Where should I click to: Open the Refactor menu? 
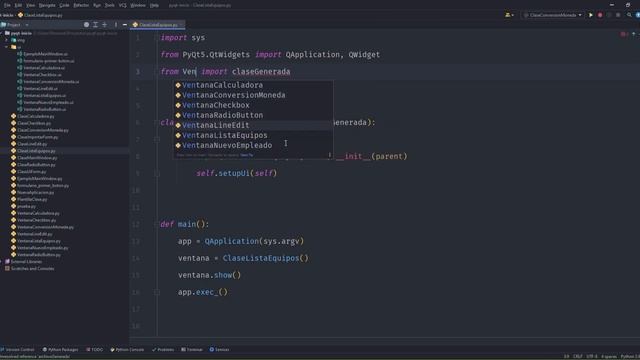tap(81, 5)
